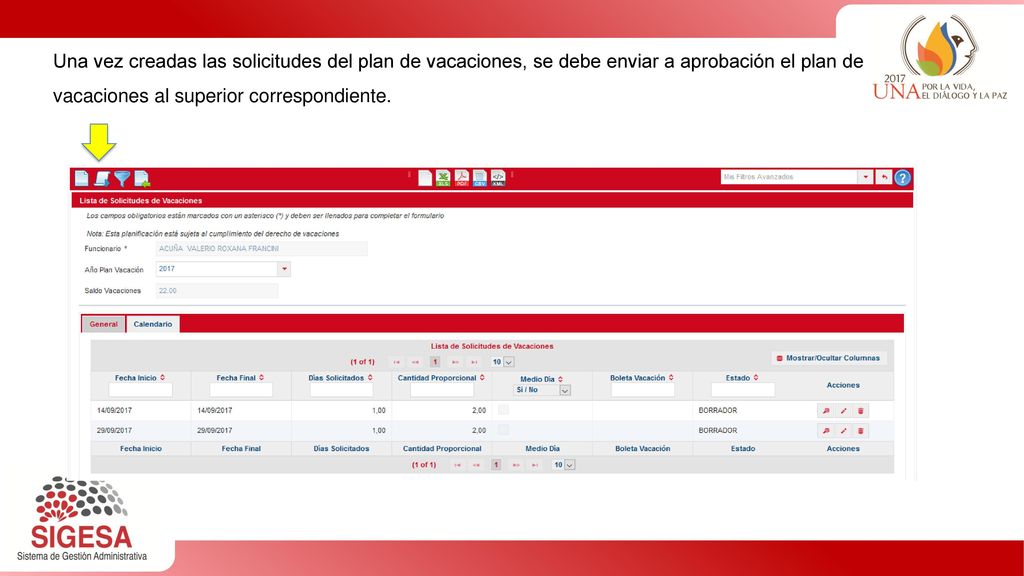
Task: Click the Fecha Final filter field
Action: (x=241, y=390)
